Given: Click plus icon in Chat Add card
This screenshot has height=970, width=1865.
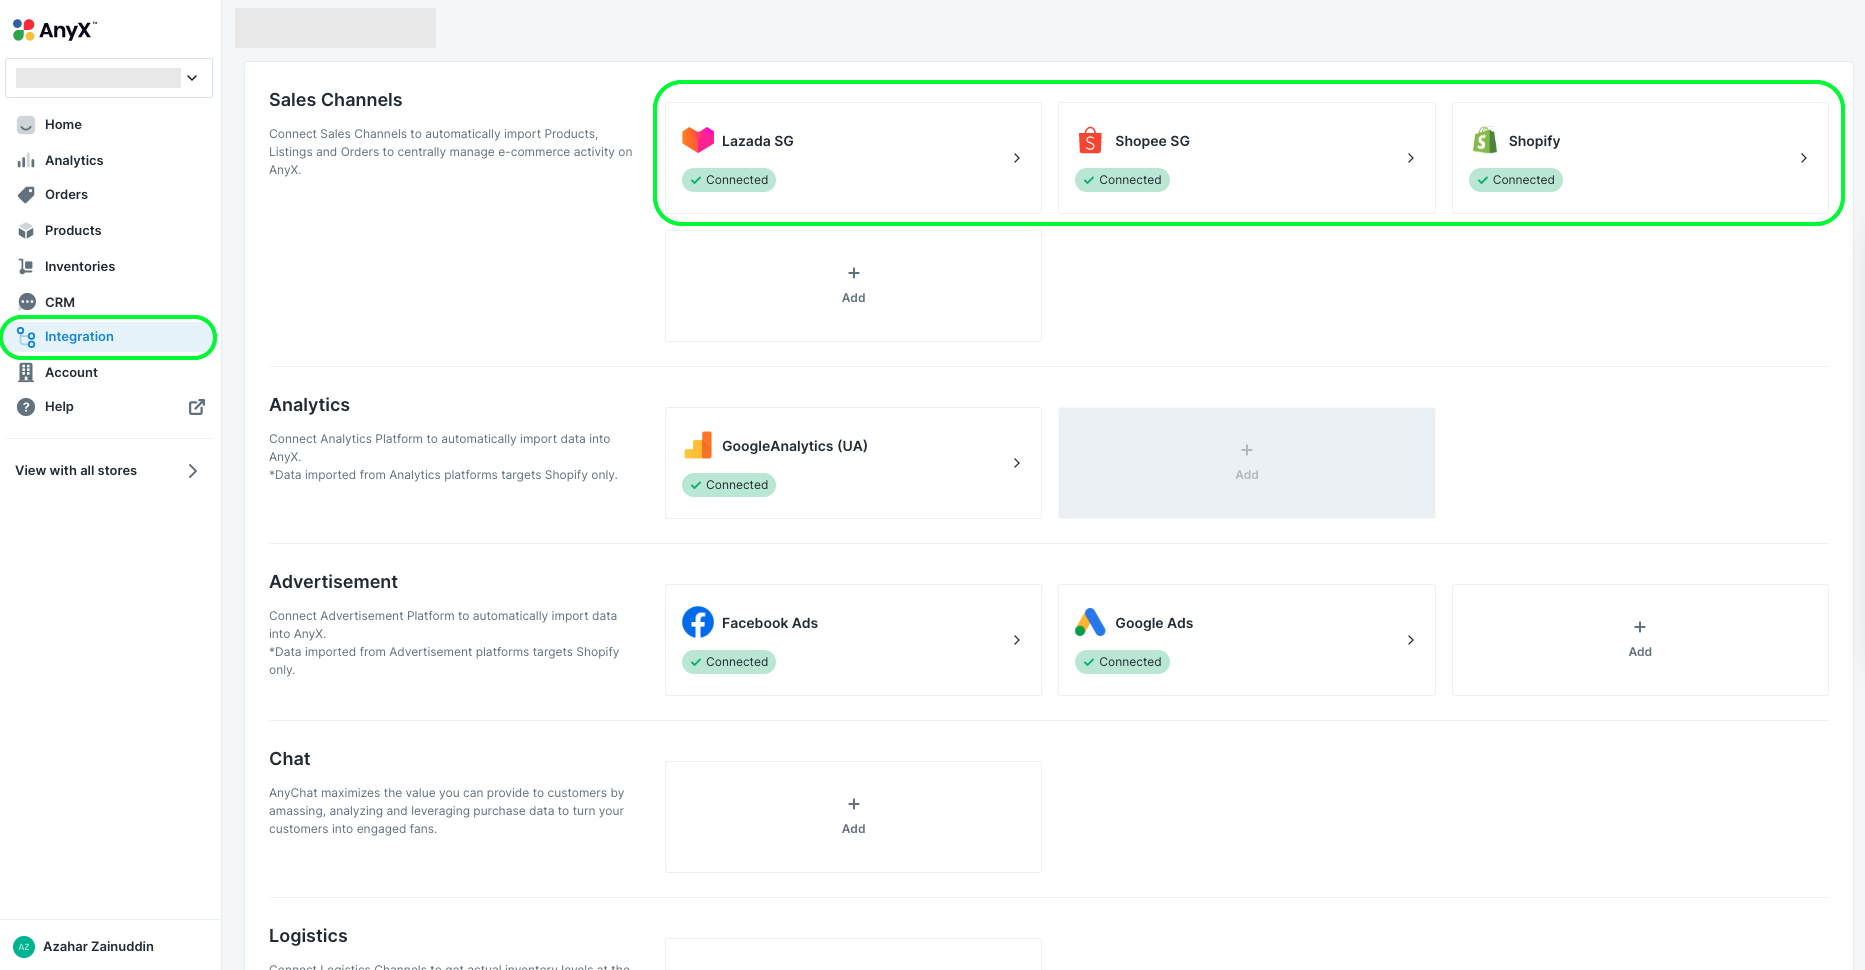Looking at the screenshot, I should pyautogui.click(x=854, y=804).
